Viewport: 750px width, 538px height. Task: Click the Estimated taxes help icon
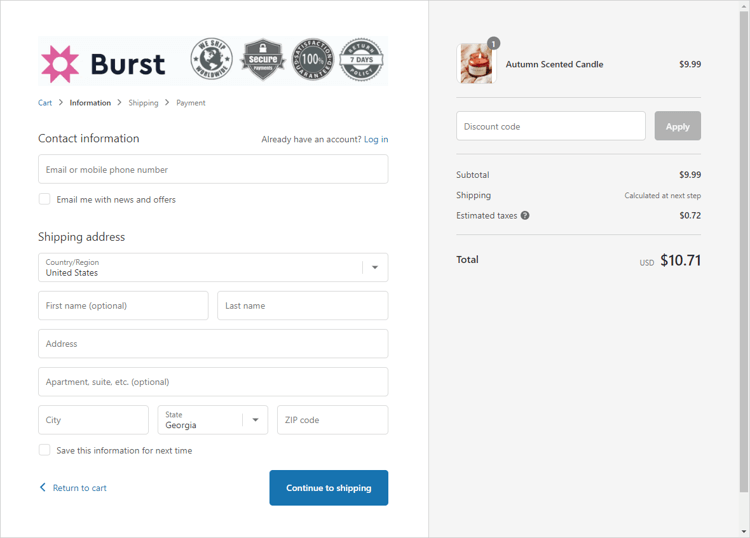pyautogui.click(x=525, y=215)
